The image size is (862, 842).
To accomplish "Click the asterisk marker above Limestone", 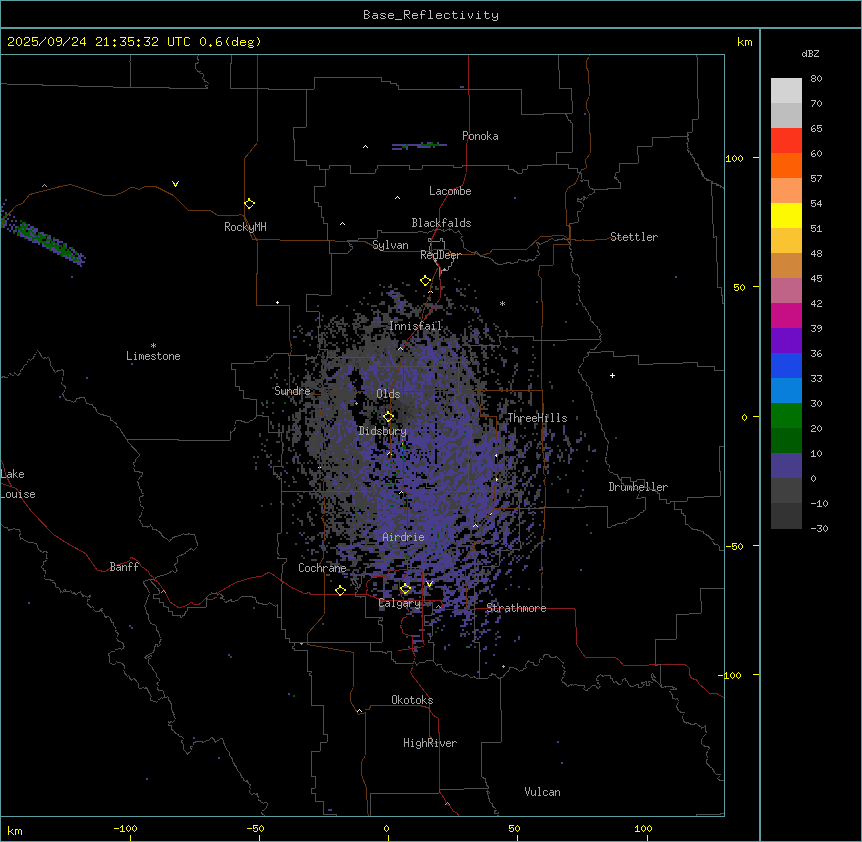I will (153, 345).
